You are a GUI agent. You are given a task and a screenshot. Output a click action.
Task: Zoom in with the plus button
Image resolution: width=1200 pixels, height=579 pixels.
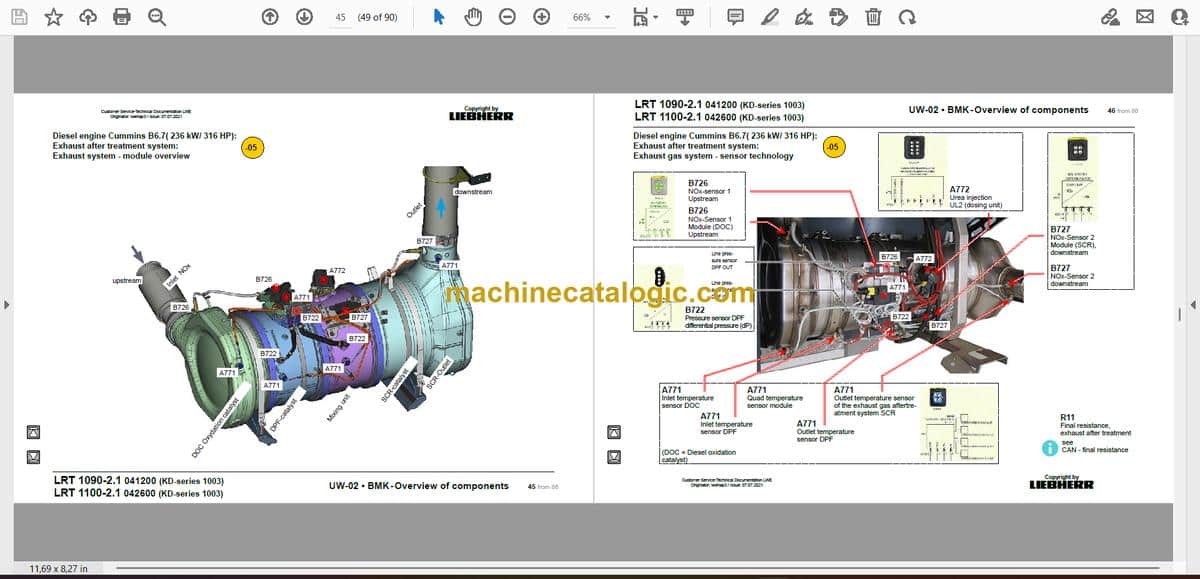[541, 17]
